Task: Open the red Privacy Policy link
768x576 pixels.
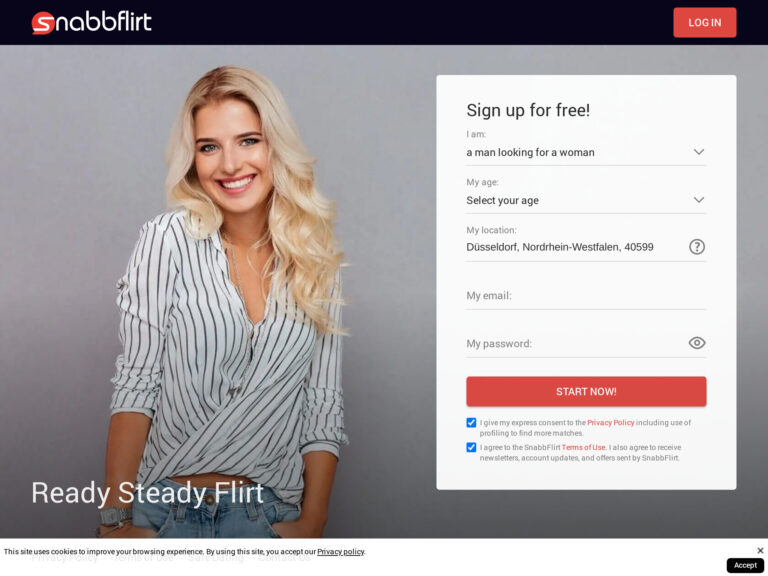Action: click(610, 422)
